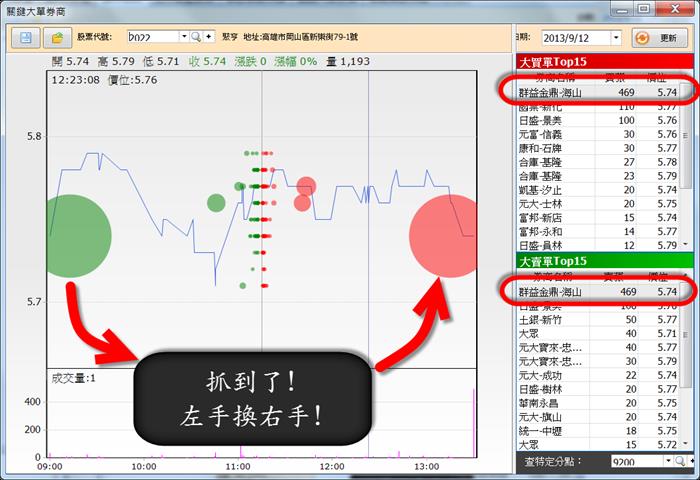This screenshot has height=480, width=700.
Task: Select 元大寶來-忠… row with quantity 30
Action: point(598,361)
